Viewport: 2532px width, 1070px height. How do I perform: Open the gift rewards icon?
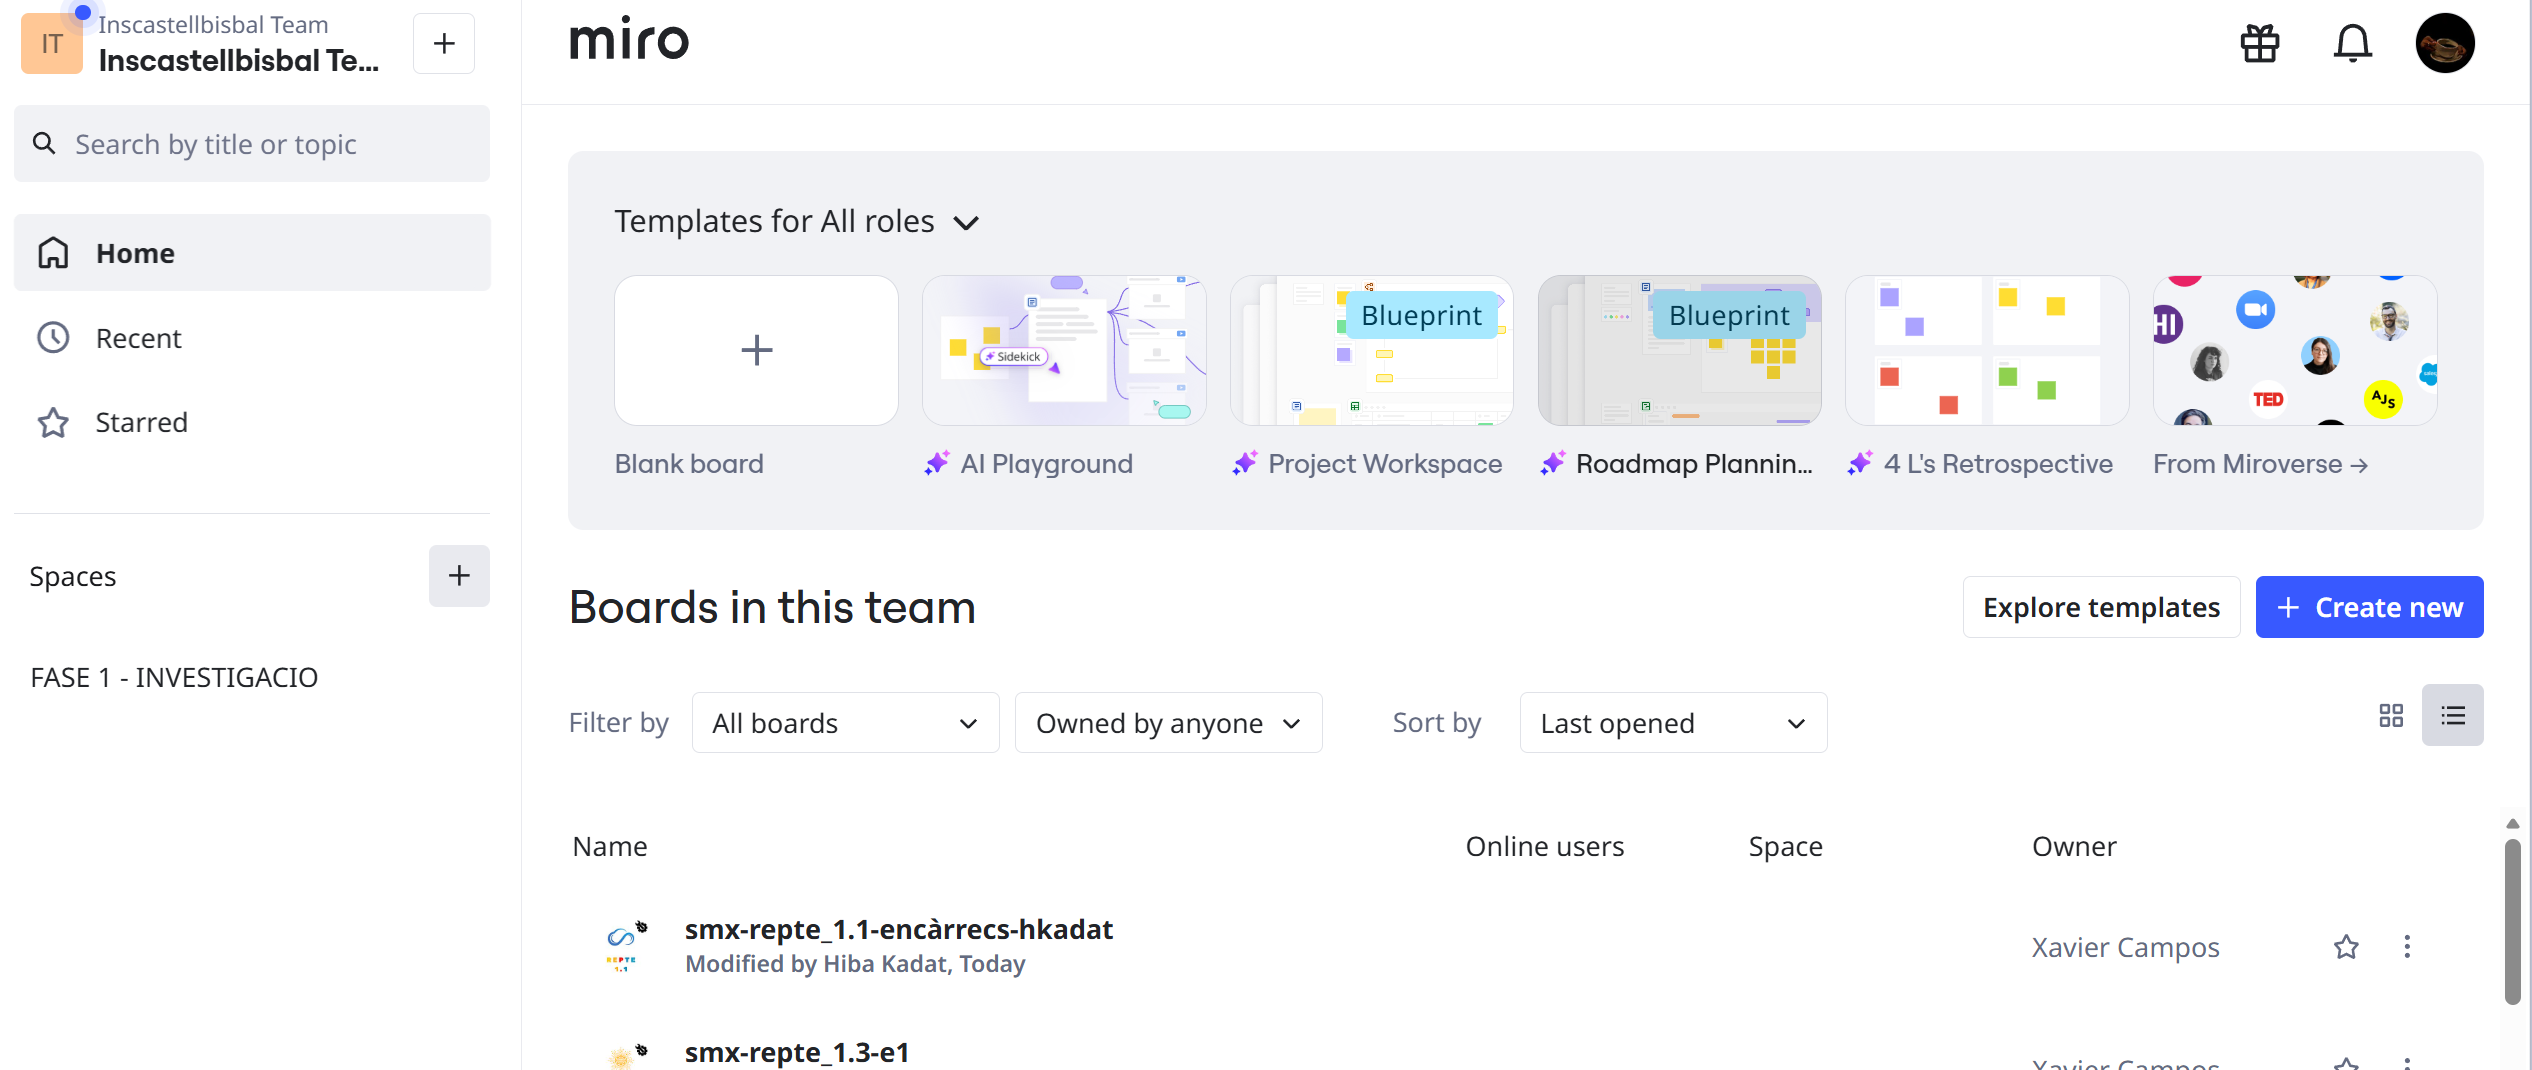coord(2260,43)
